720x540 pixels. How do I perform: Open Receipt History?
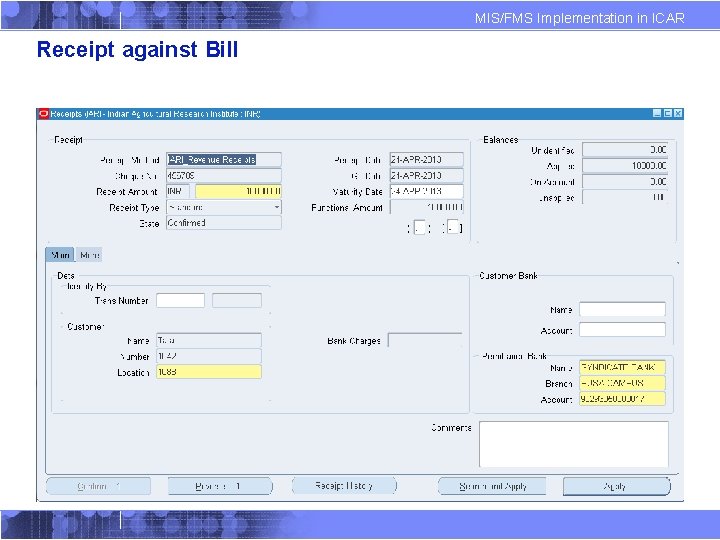click(344, 486)
